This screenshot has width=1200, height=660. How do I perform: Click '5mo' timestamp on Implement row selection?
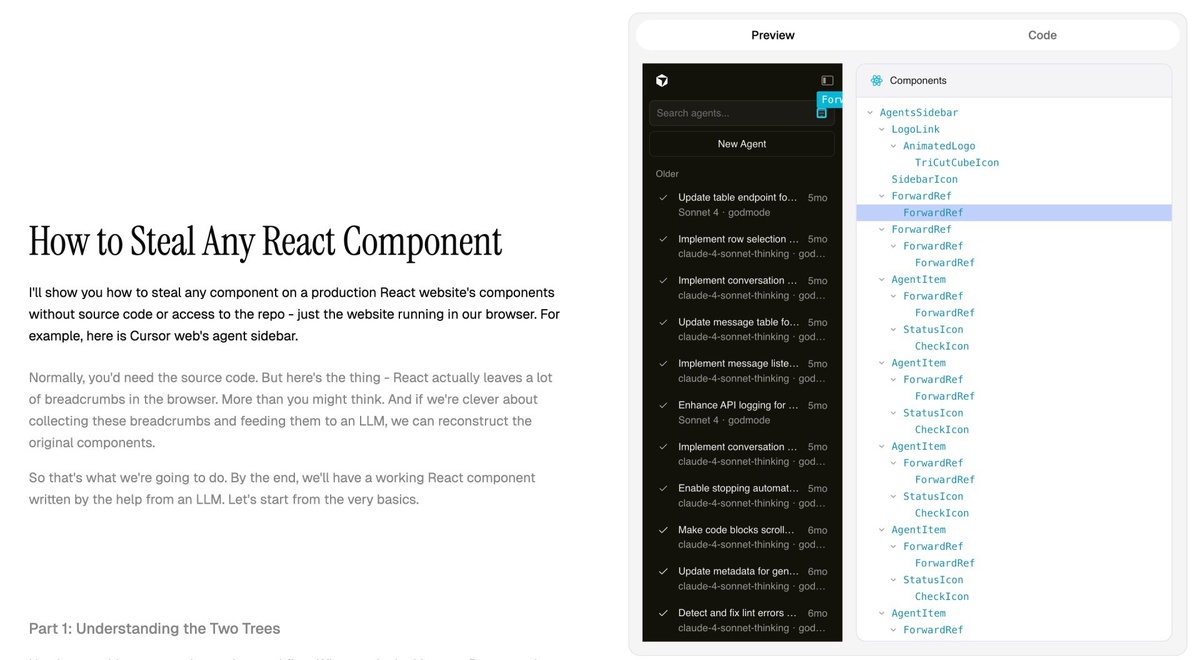[818, 239]
